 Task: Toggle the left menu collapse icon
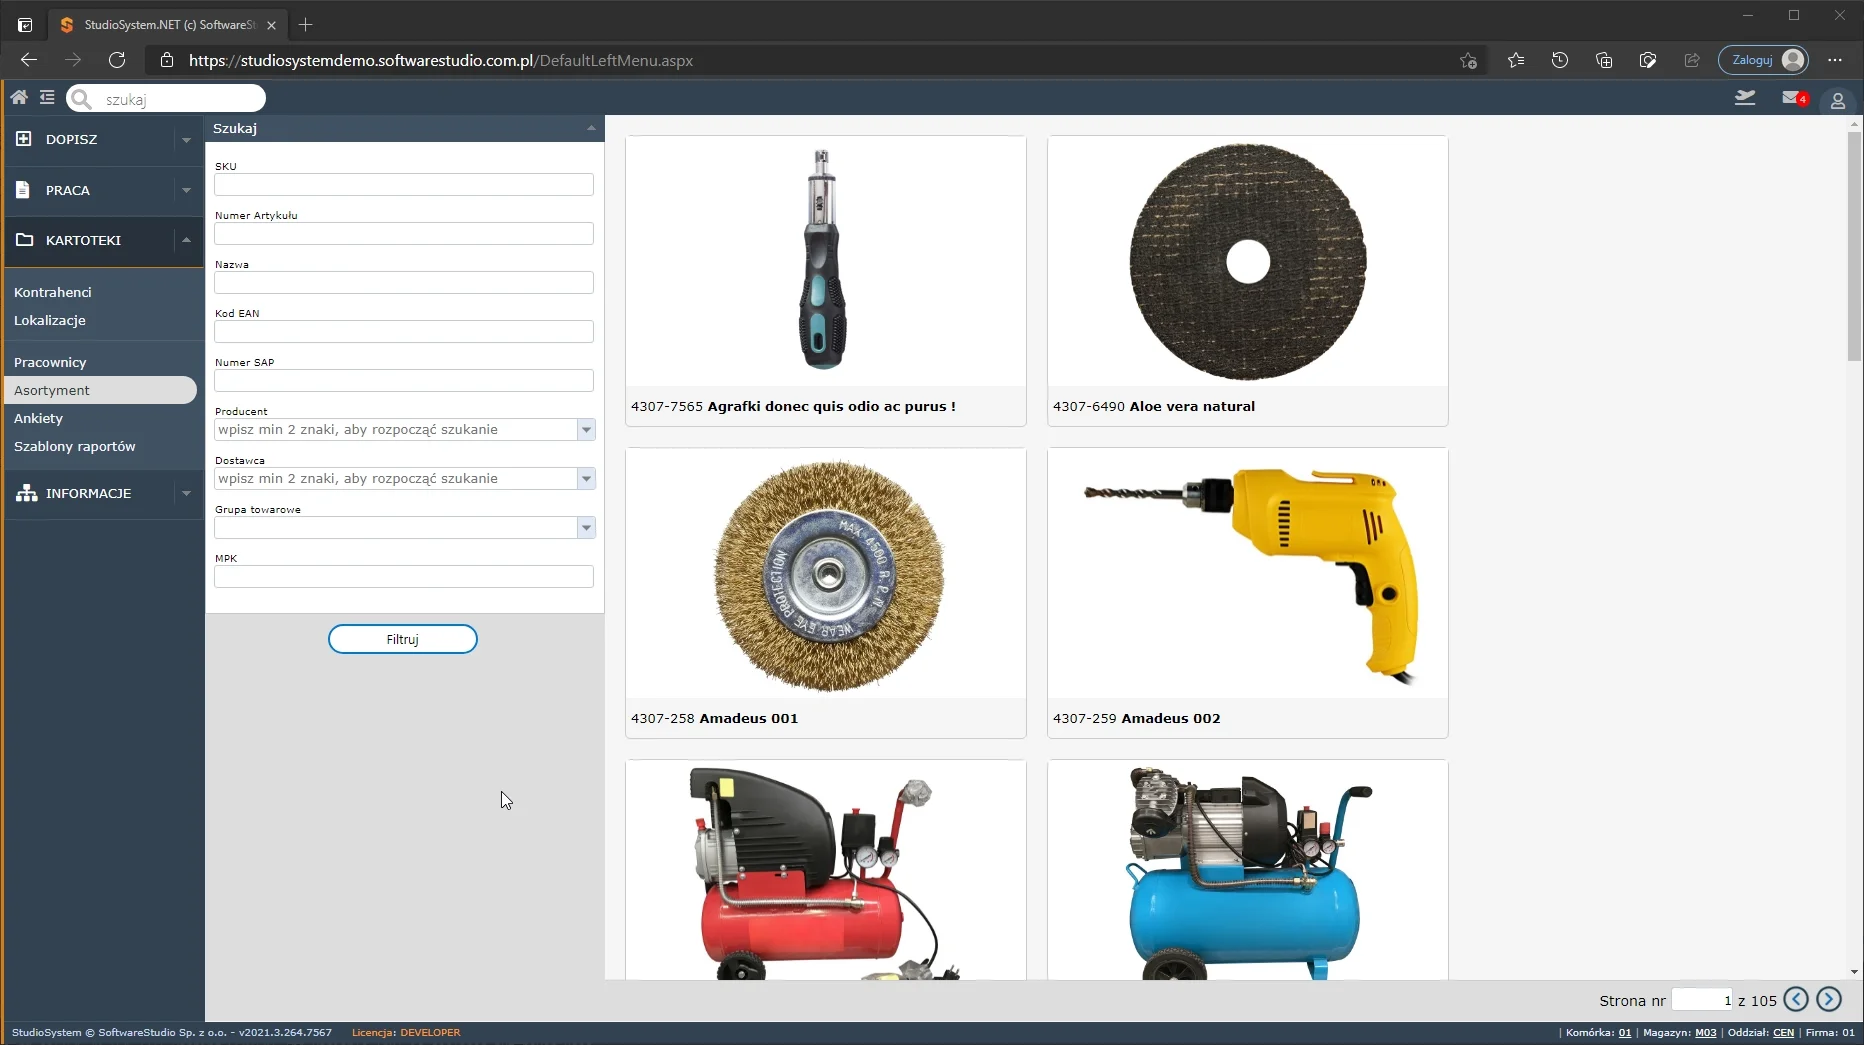pyautogui.click(x=47, y=98)
